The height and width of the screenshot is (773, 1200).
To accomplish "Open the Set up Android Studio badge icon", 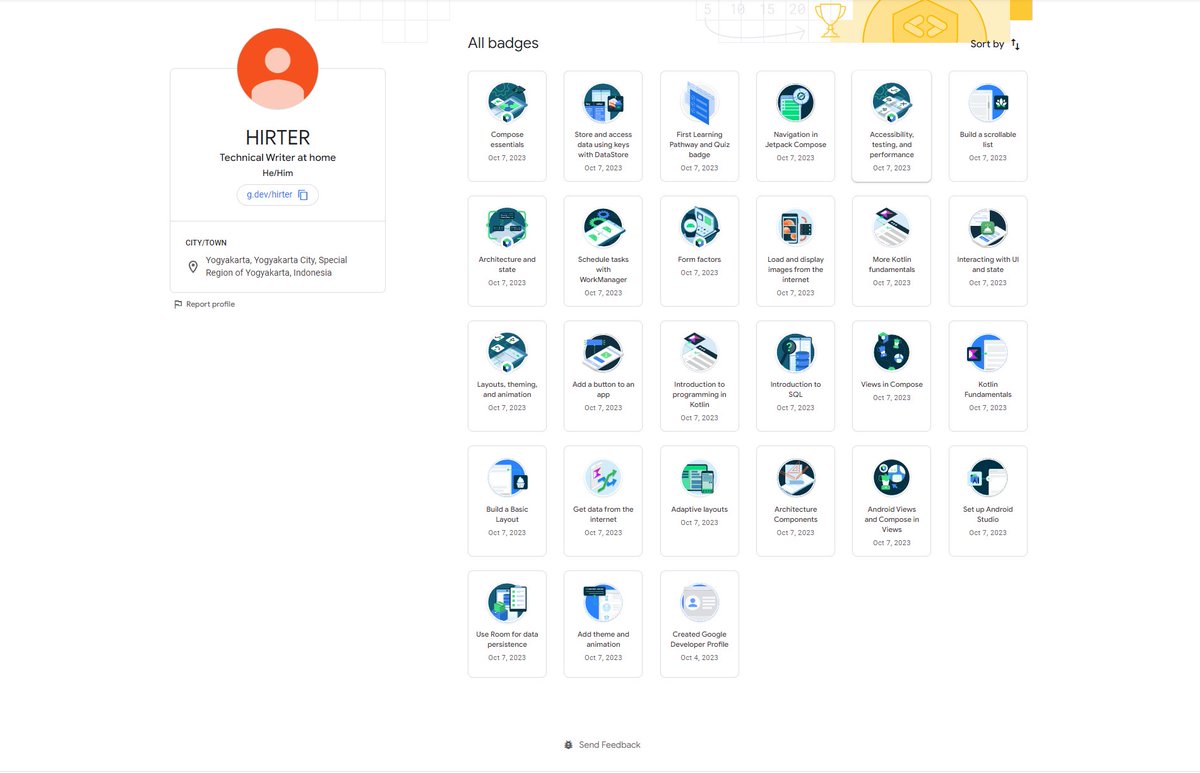I will point(988,478).
